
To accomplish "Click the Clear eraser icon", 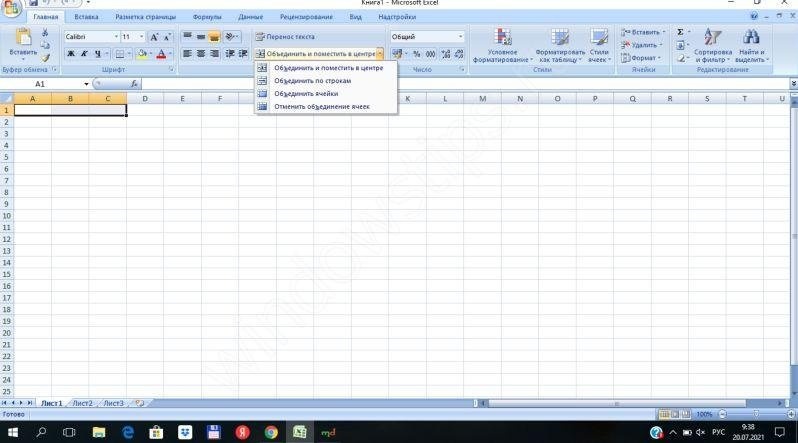I will pyautogui.click(x=680, y=58).
